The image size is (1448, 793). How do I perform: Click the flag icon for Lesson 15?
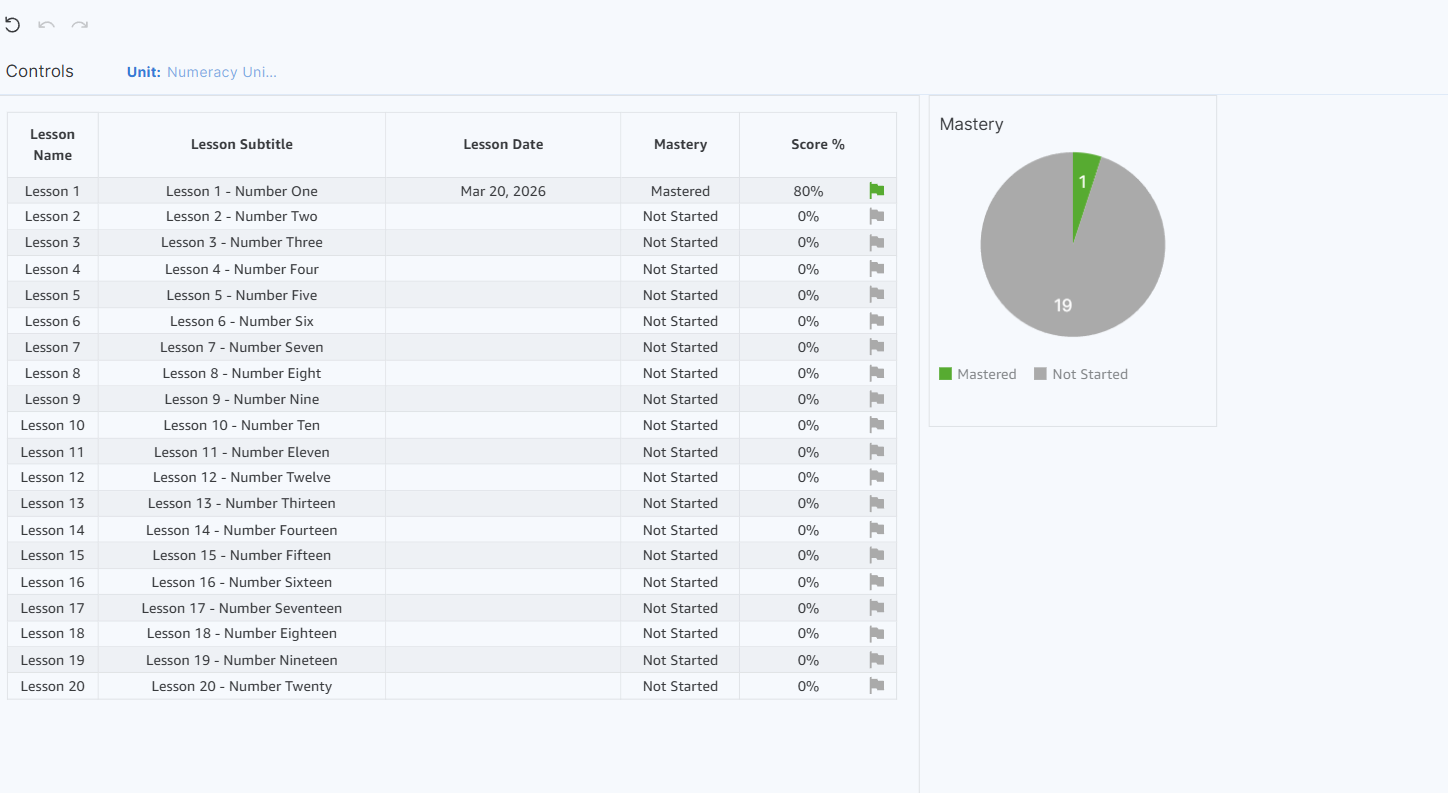click(x=877, y=555)
